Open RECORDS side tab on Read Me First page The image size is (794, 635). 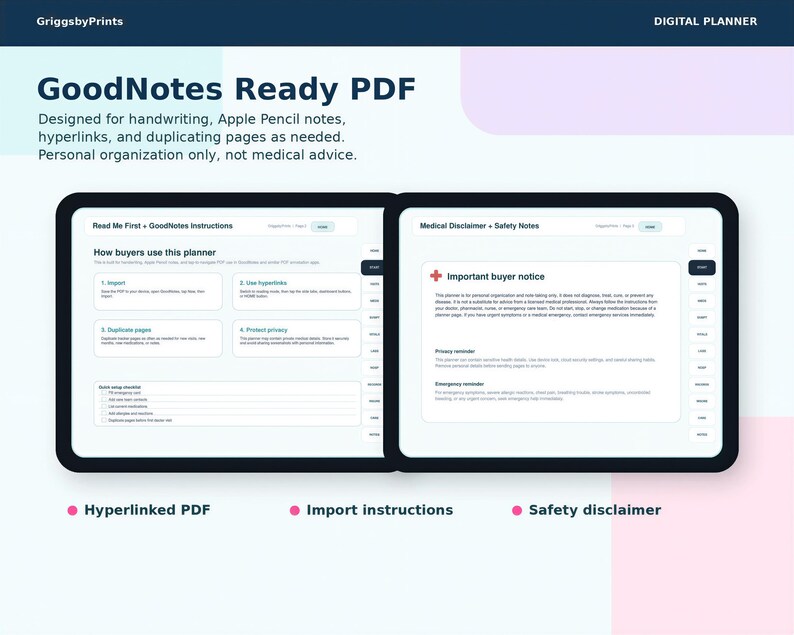[x=374, y=384]
